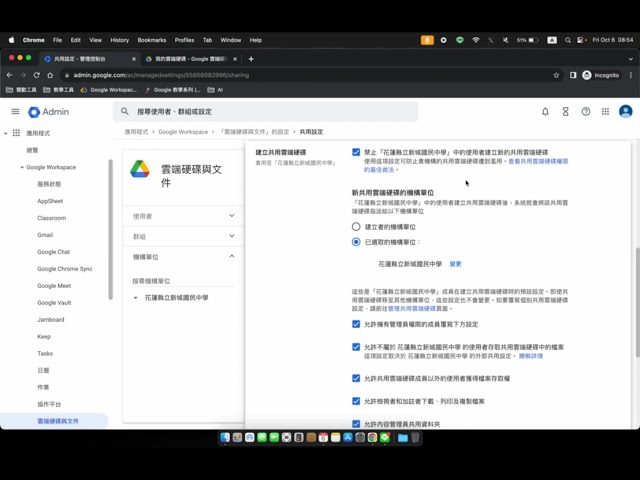Click the Incognito profile button
Image resolution: width=640 pixels, height=480 pixels.
pyautogui.click(x=601, y=75)
